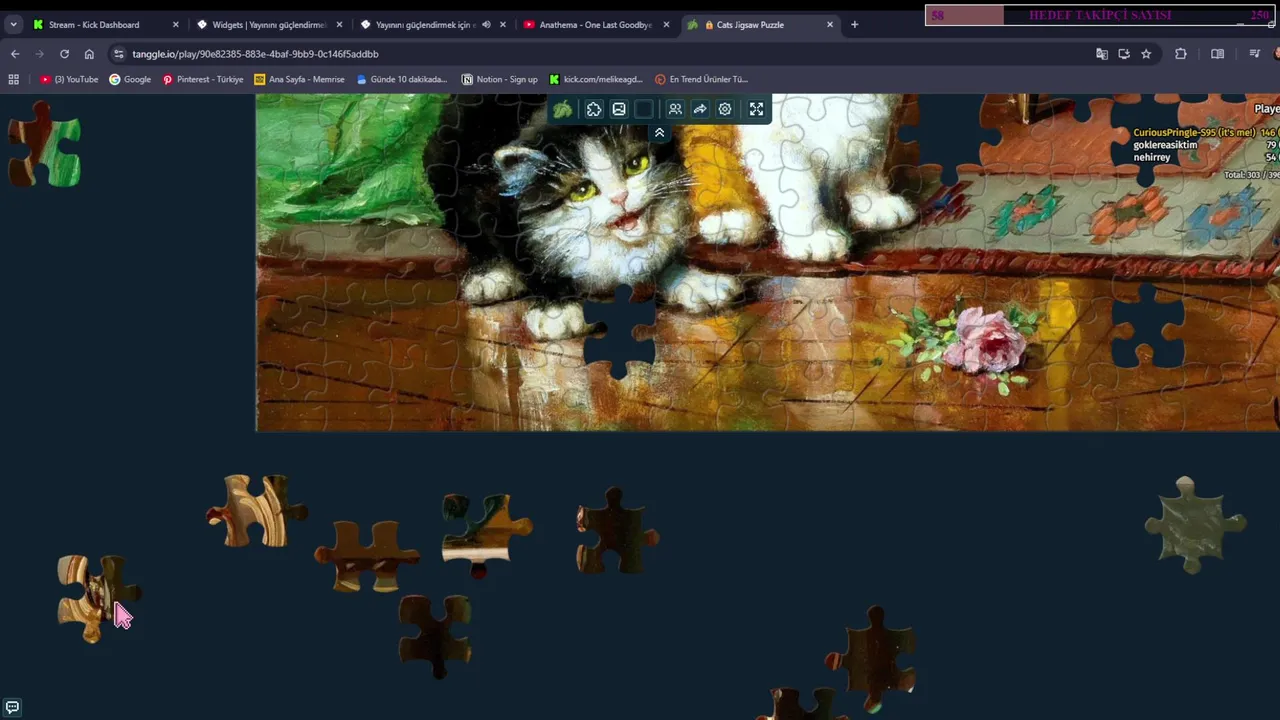This screenshot has height=720, width=1280.
Task: Click the pink rose in the assembled puzzle
Action: click(x=987, y=340)
